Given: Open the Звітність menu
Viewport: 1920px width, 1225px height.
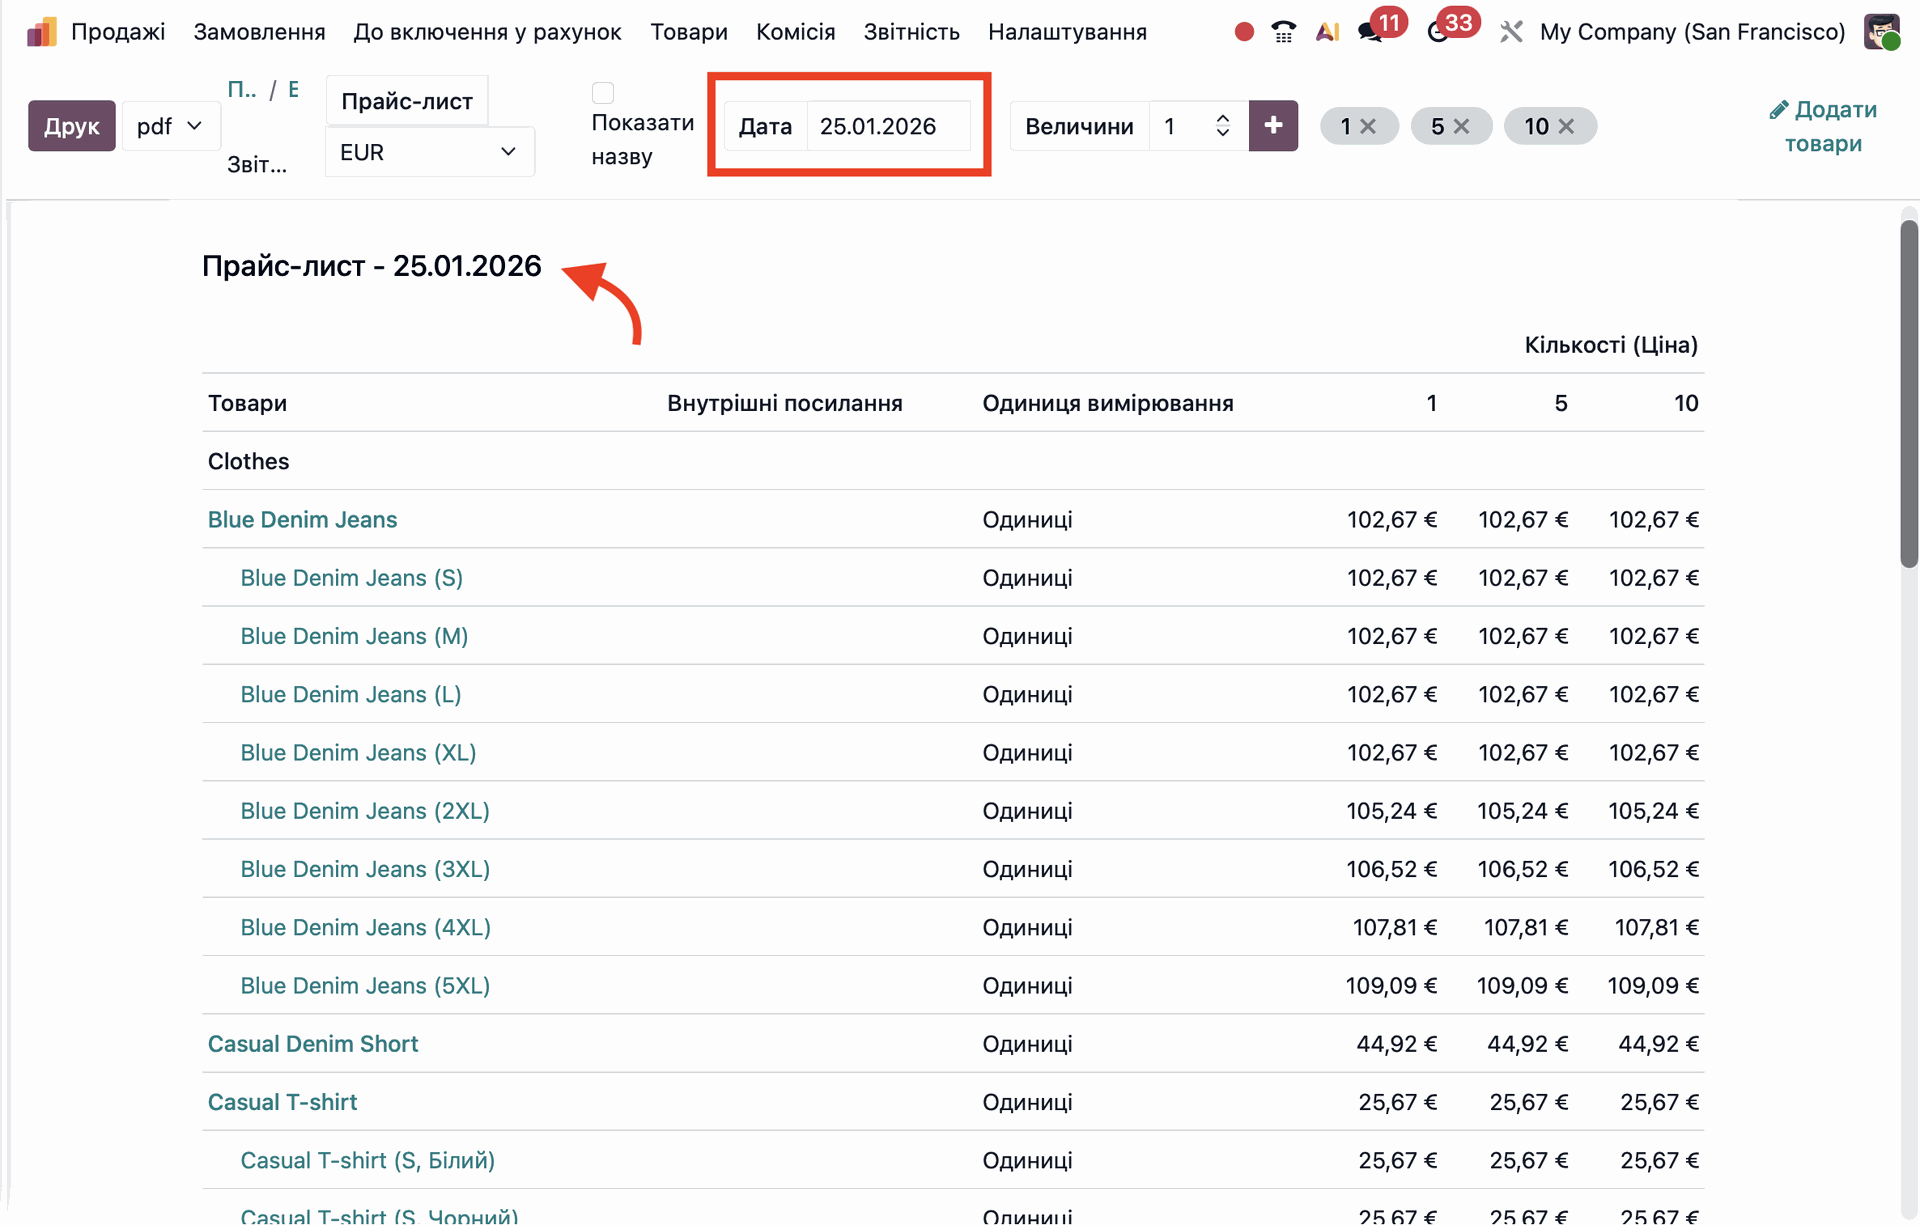Looking at the screenshot, I should 911,32.
